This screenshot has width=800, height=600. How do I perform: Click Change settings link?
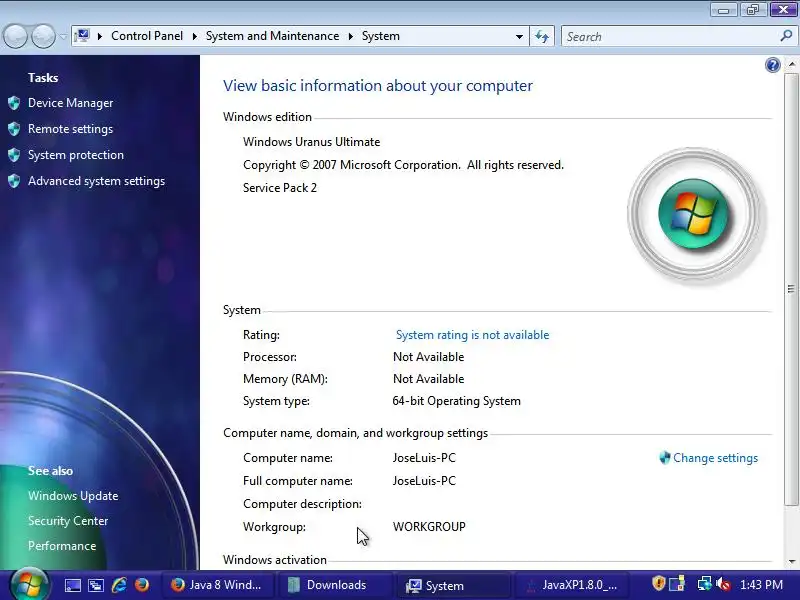click(x=715, y=458)
